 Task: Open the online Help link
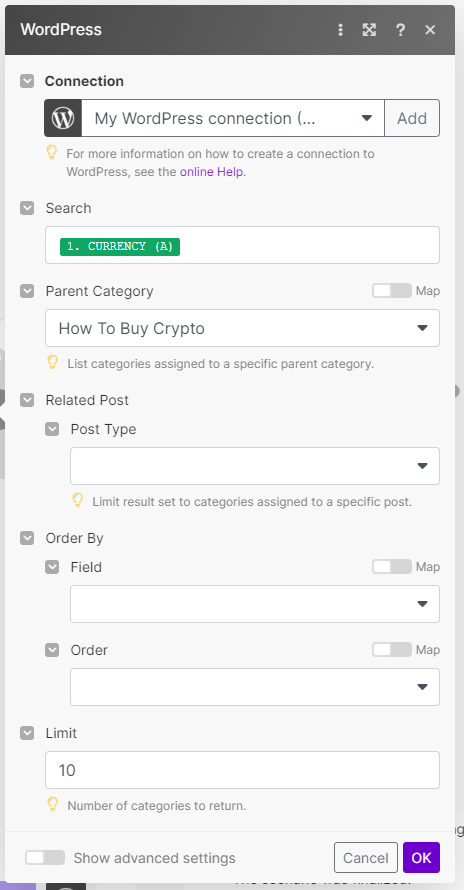point(212,172)
